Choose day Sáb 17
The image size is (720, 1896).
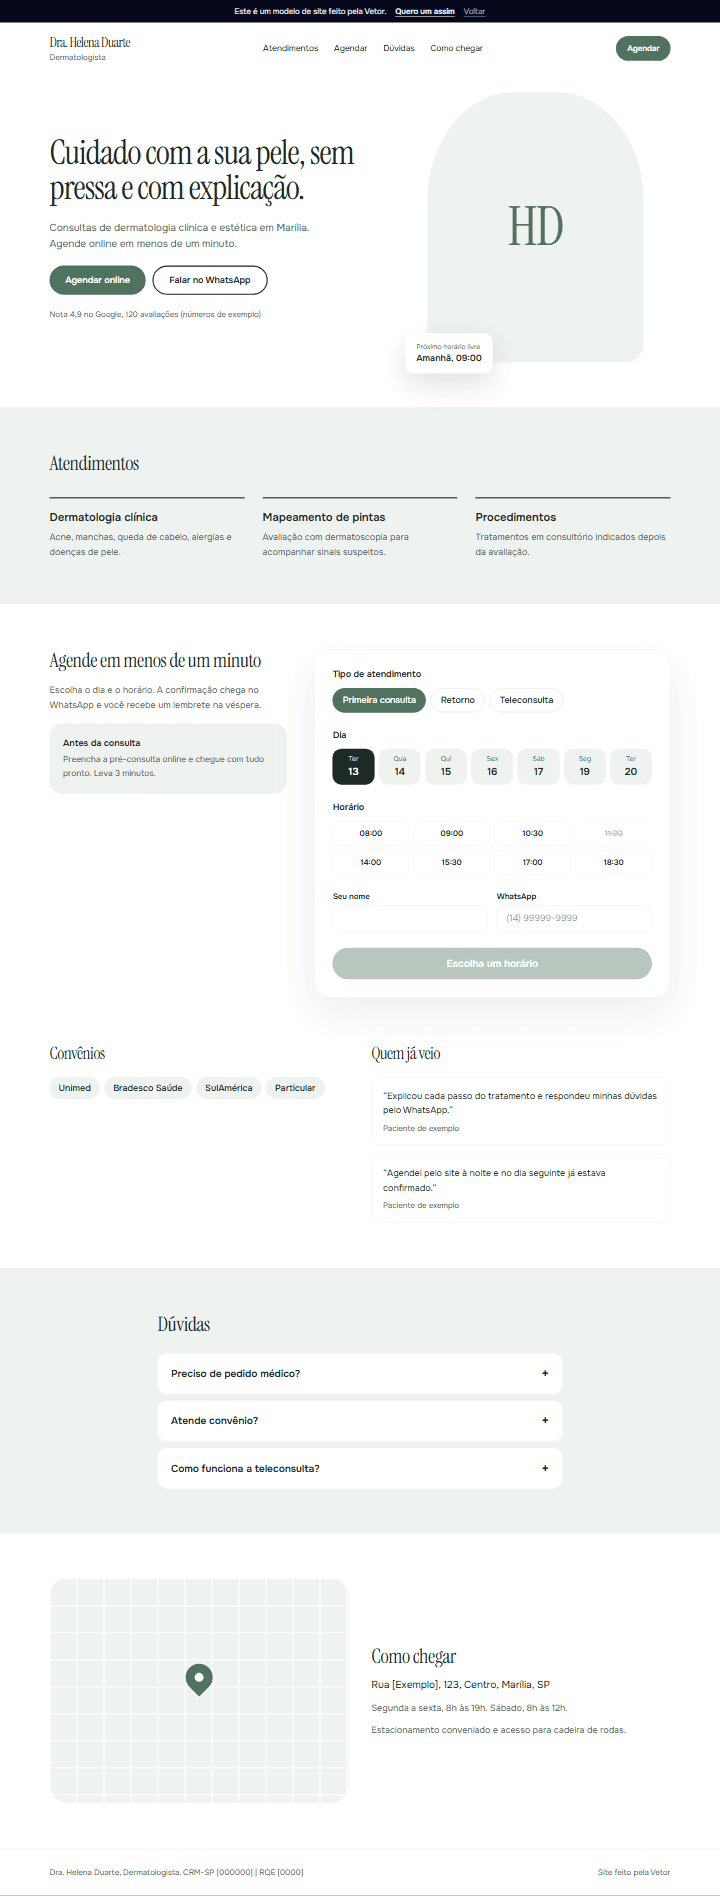point(538,767)
